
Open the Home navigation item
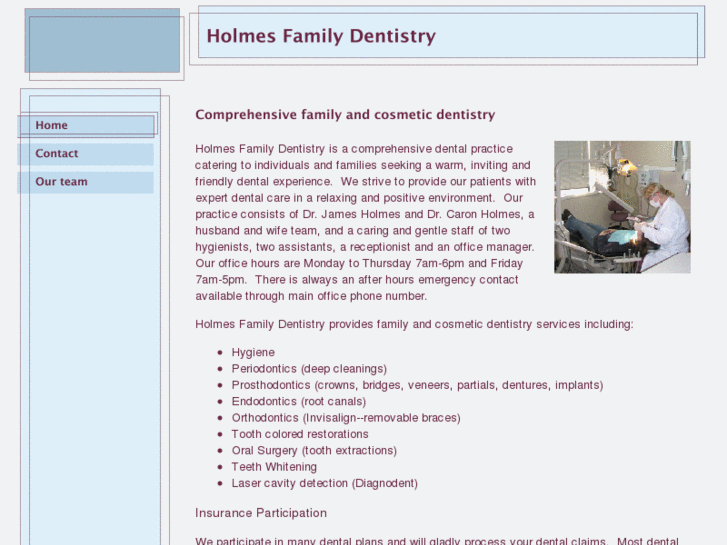point(86,125)
